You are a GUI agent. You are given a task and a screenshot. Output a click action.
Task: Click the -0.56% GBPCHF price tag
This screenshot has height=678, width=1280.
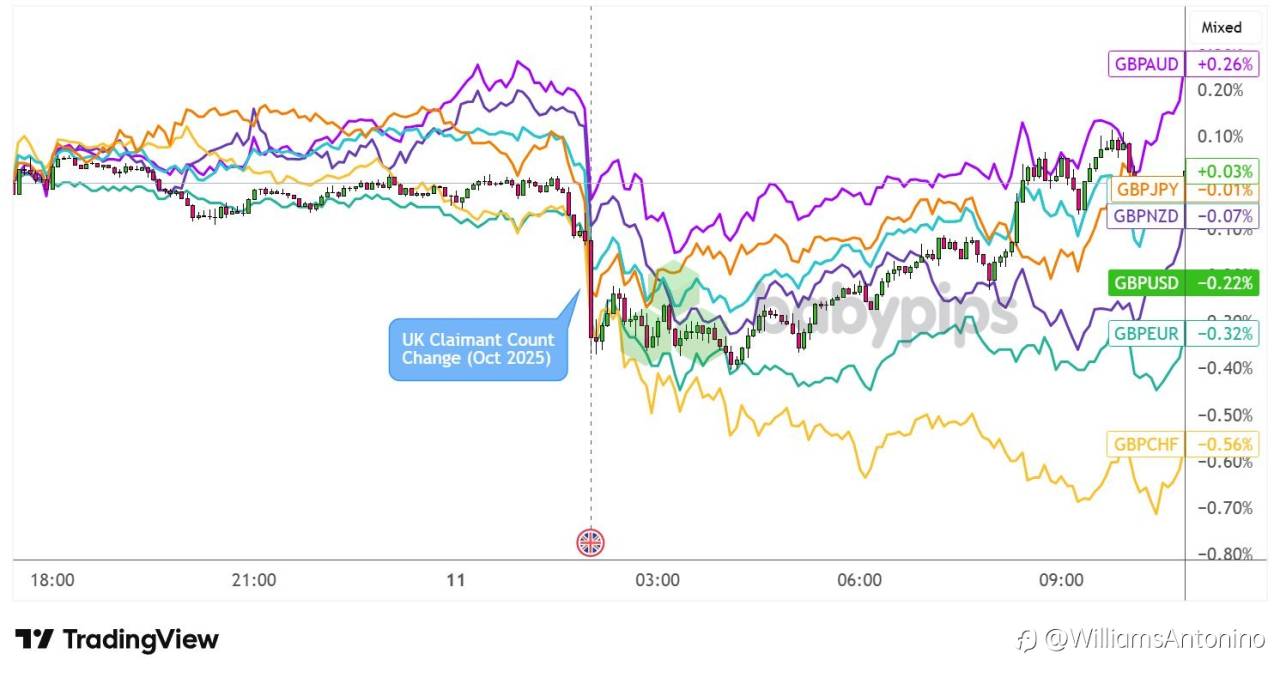tap(1221, 444)
